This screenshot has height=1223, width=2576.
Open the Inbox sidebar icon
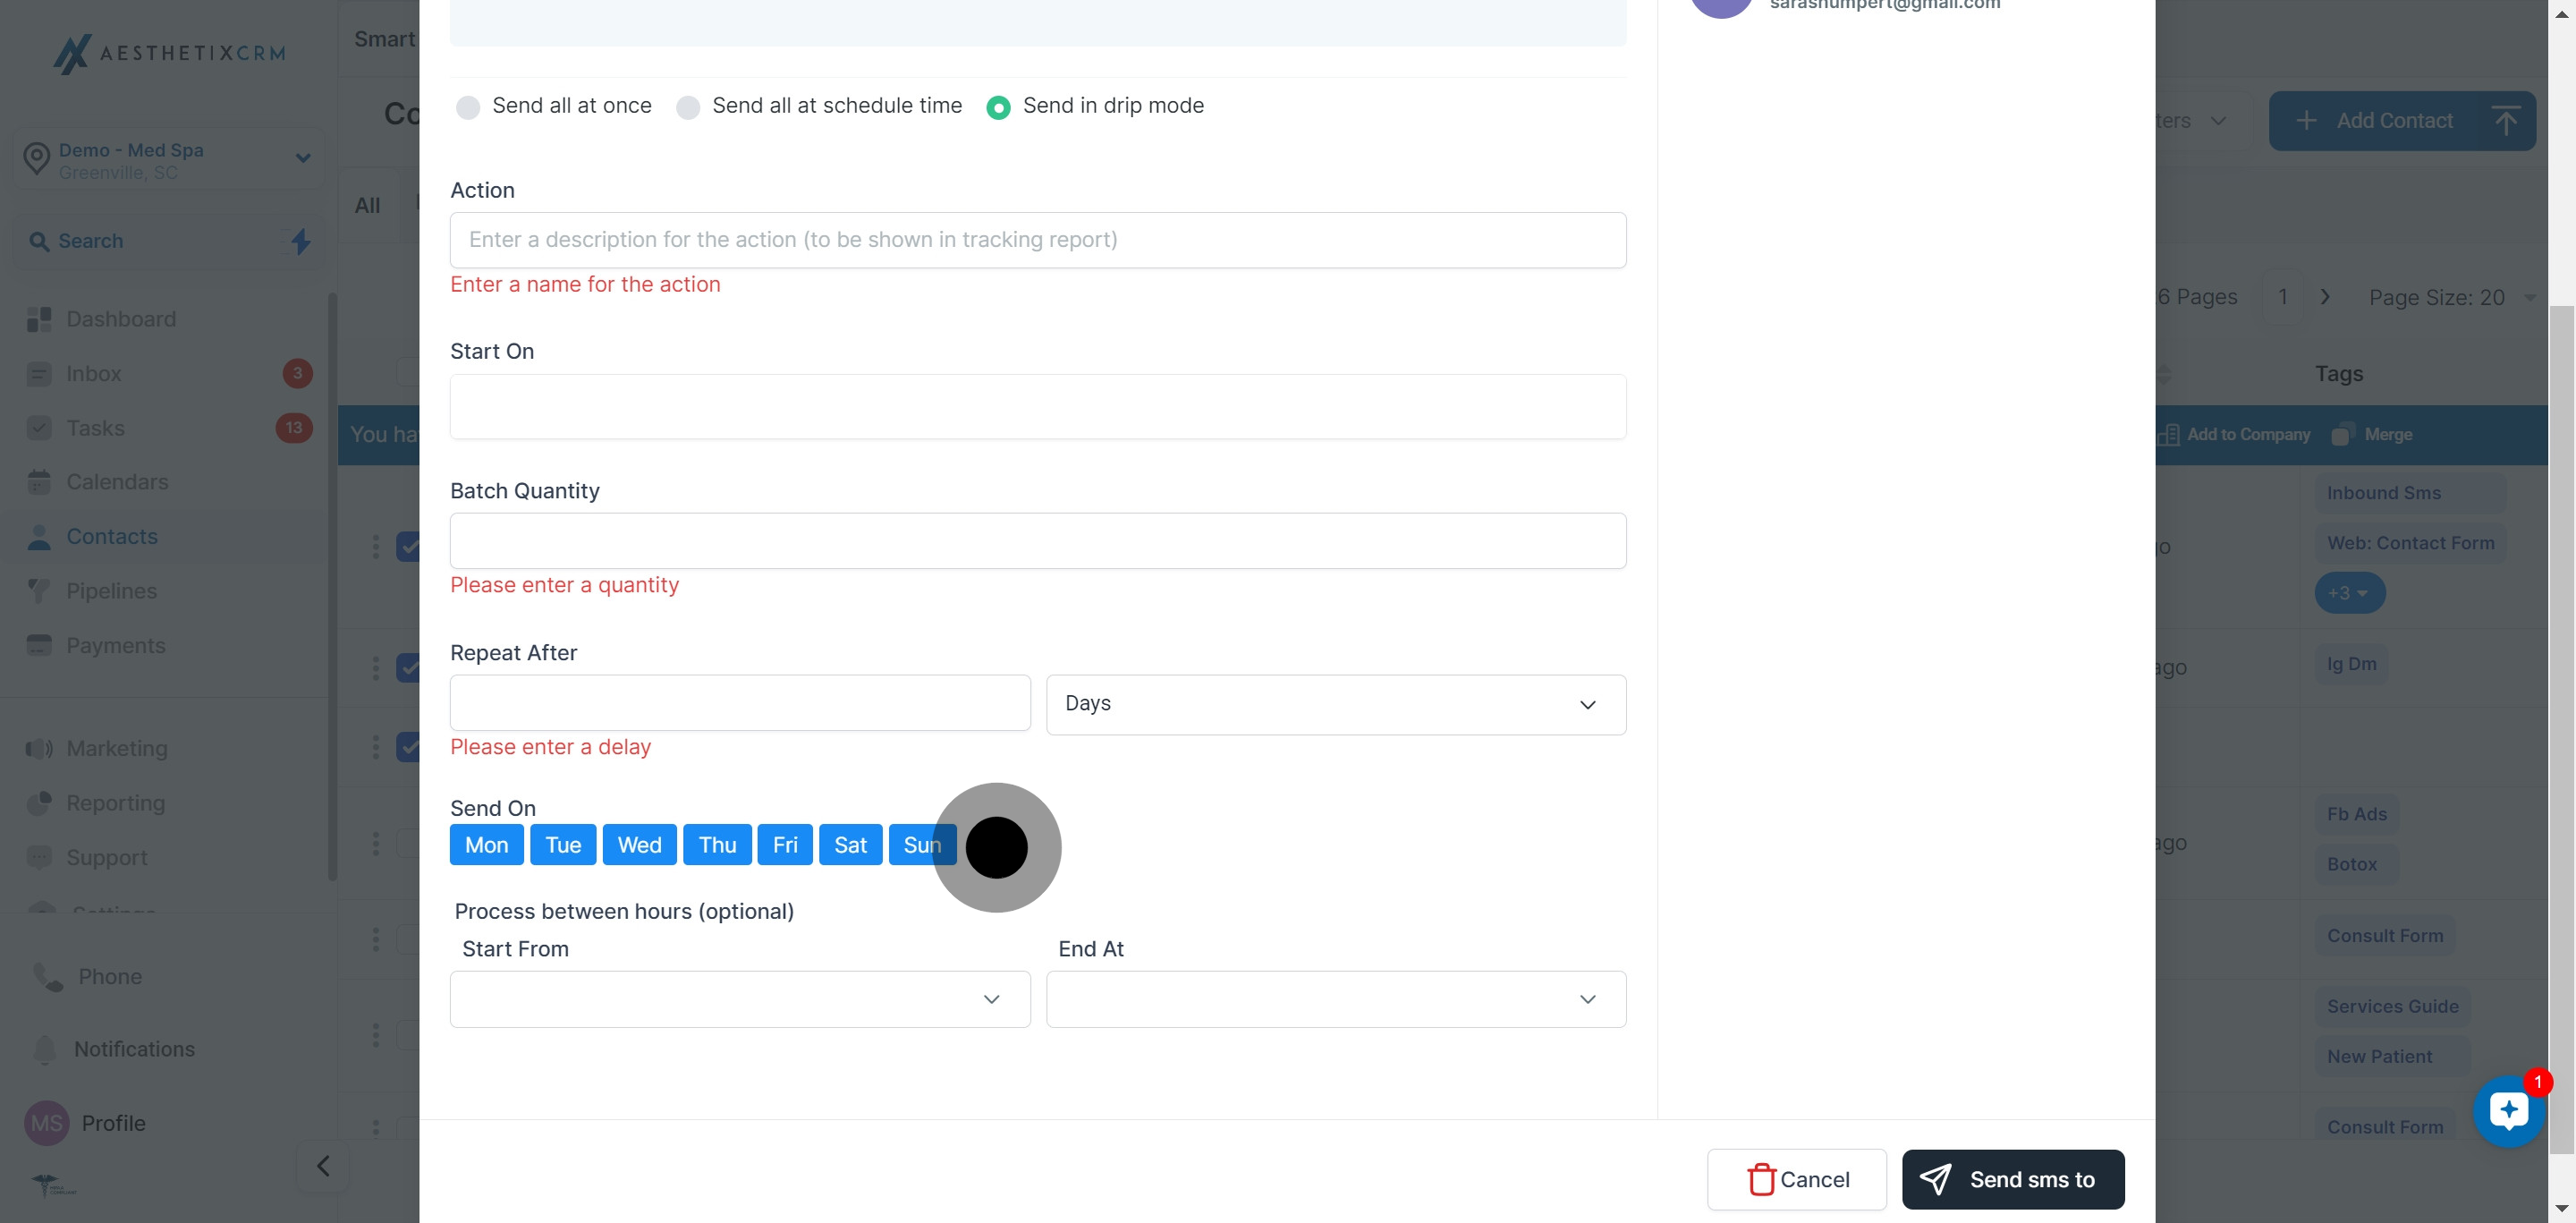pos(39,374)
